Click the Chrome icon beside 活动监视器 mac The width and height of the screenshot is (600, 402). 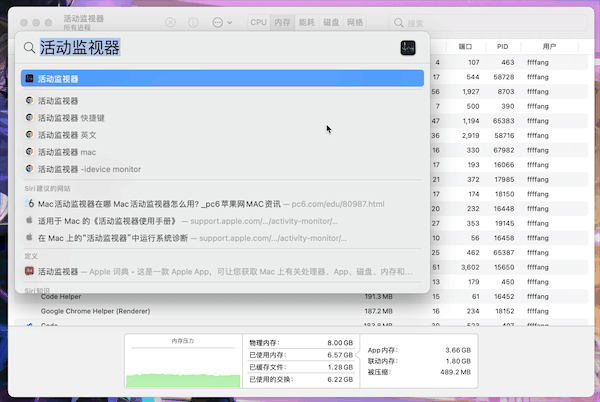pos(29,151)
